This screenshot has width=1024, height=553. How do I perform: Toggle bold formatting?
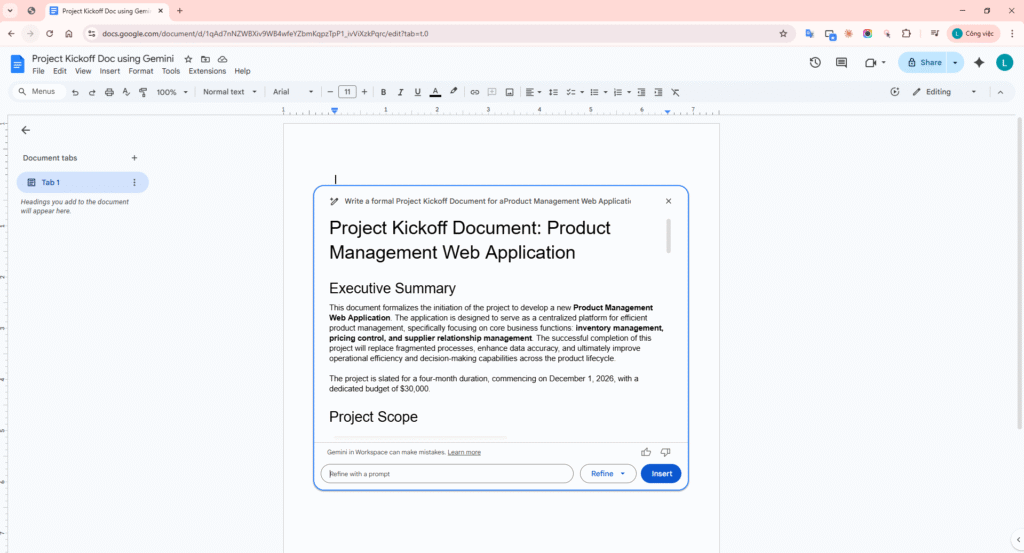(383, 92)
